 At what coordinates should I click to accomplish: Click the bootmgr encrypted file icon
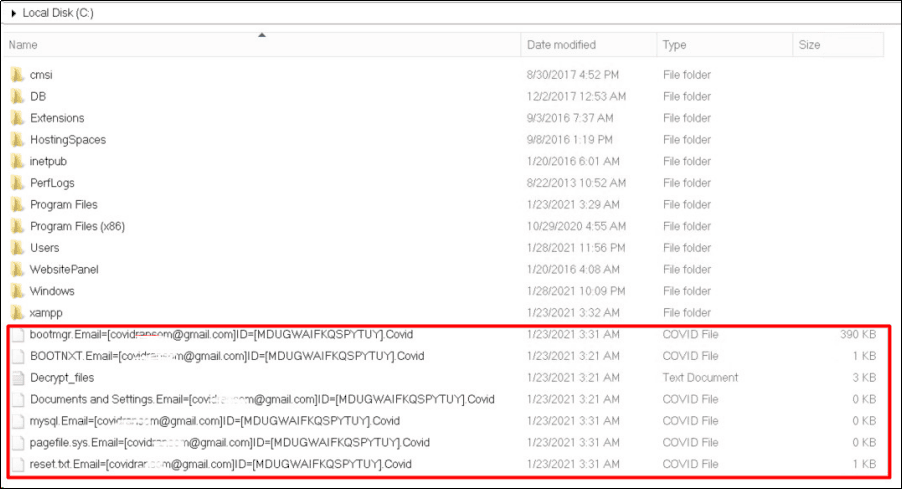click(x=18, y=335)
